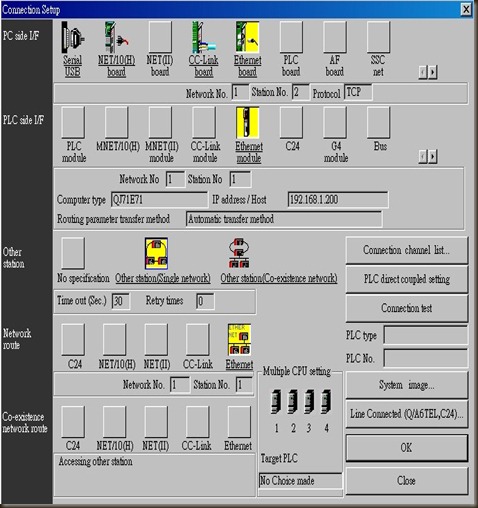Viewport: 478px width, 508px height.
Task: Select CPU number 3 in Multiple CPU setting
Action: point(309,401)
